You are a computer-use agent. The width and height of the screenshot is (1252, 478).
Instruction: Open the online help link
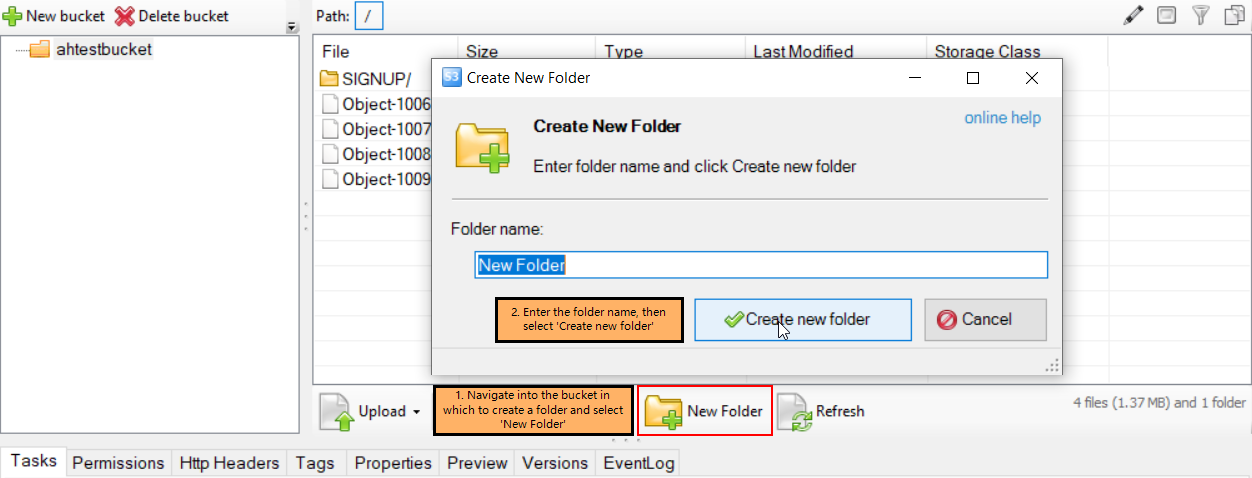tap(1002, 118)
